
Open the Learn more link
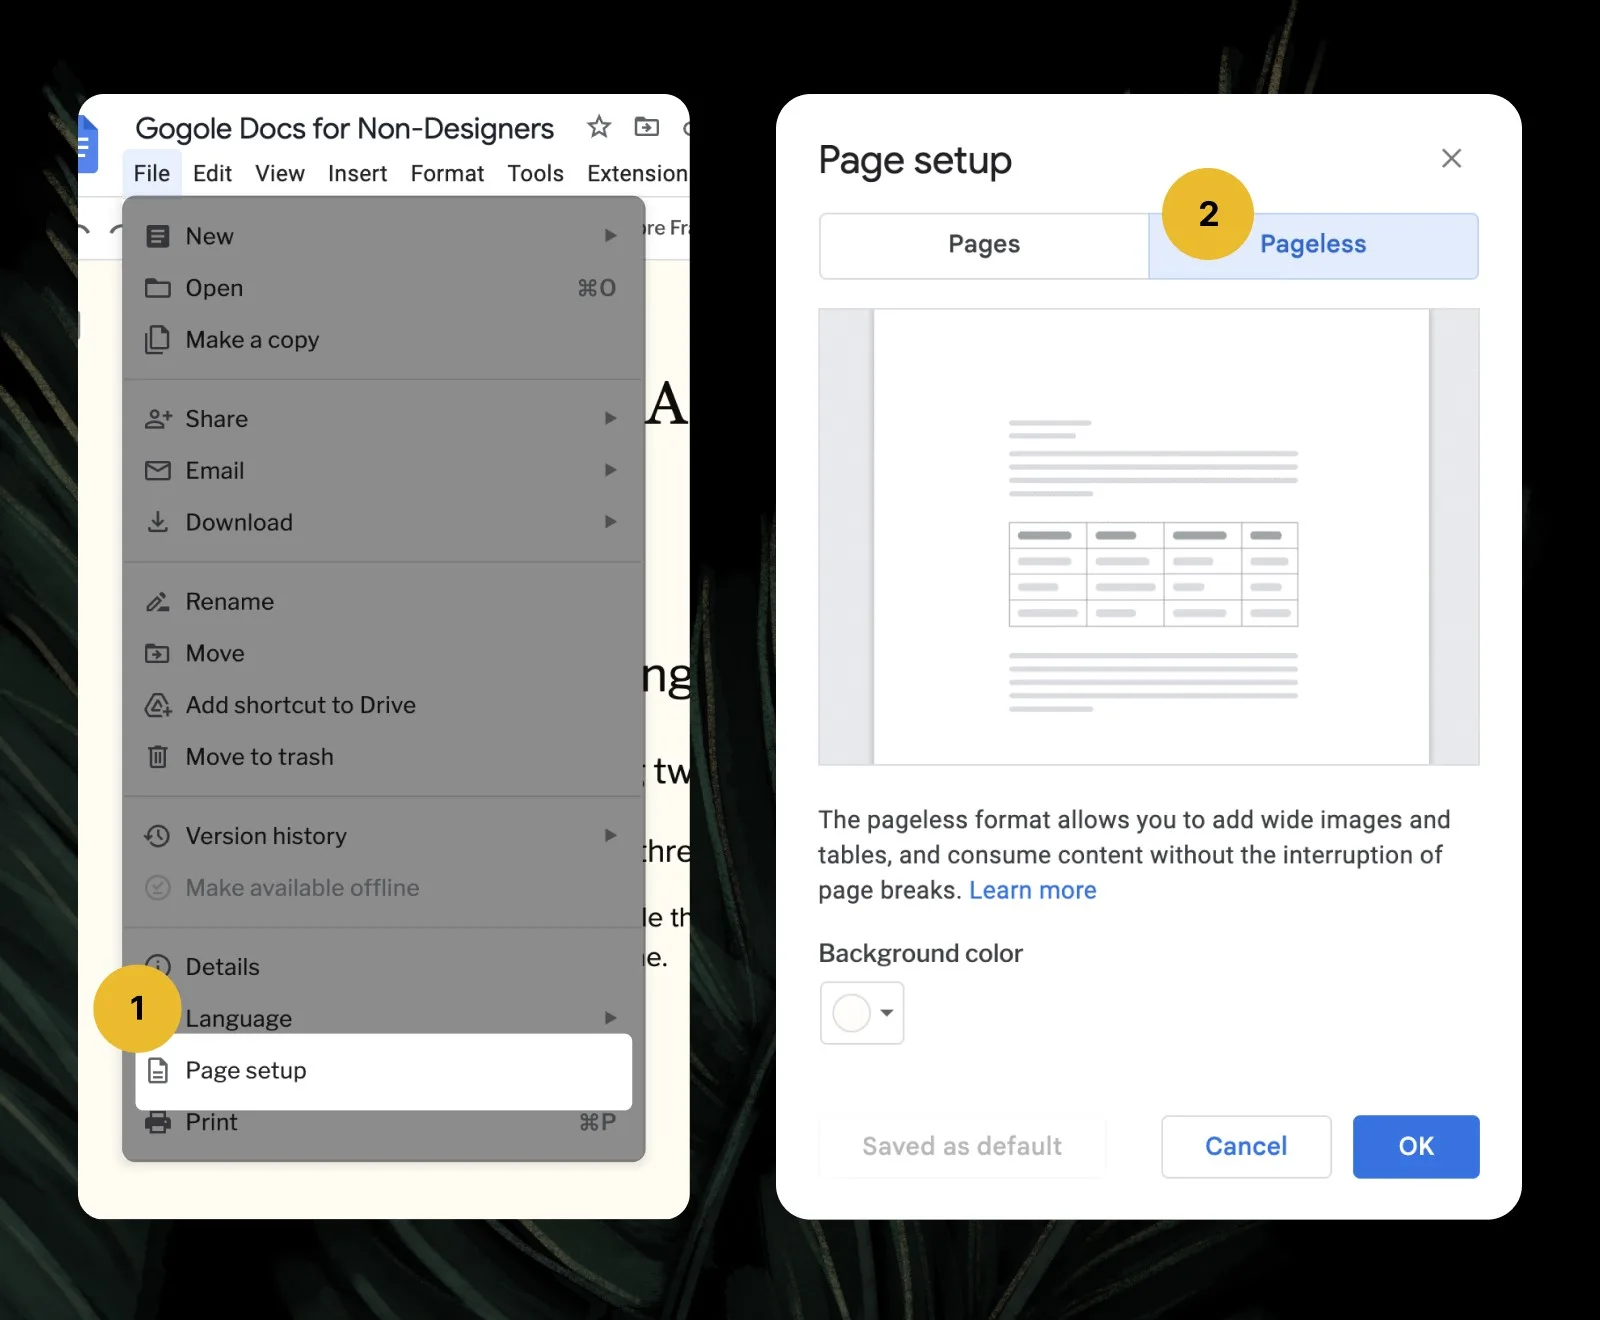coord(1032,890)
